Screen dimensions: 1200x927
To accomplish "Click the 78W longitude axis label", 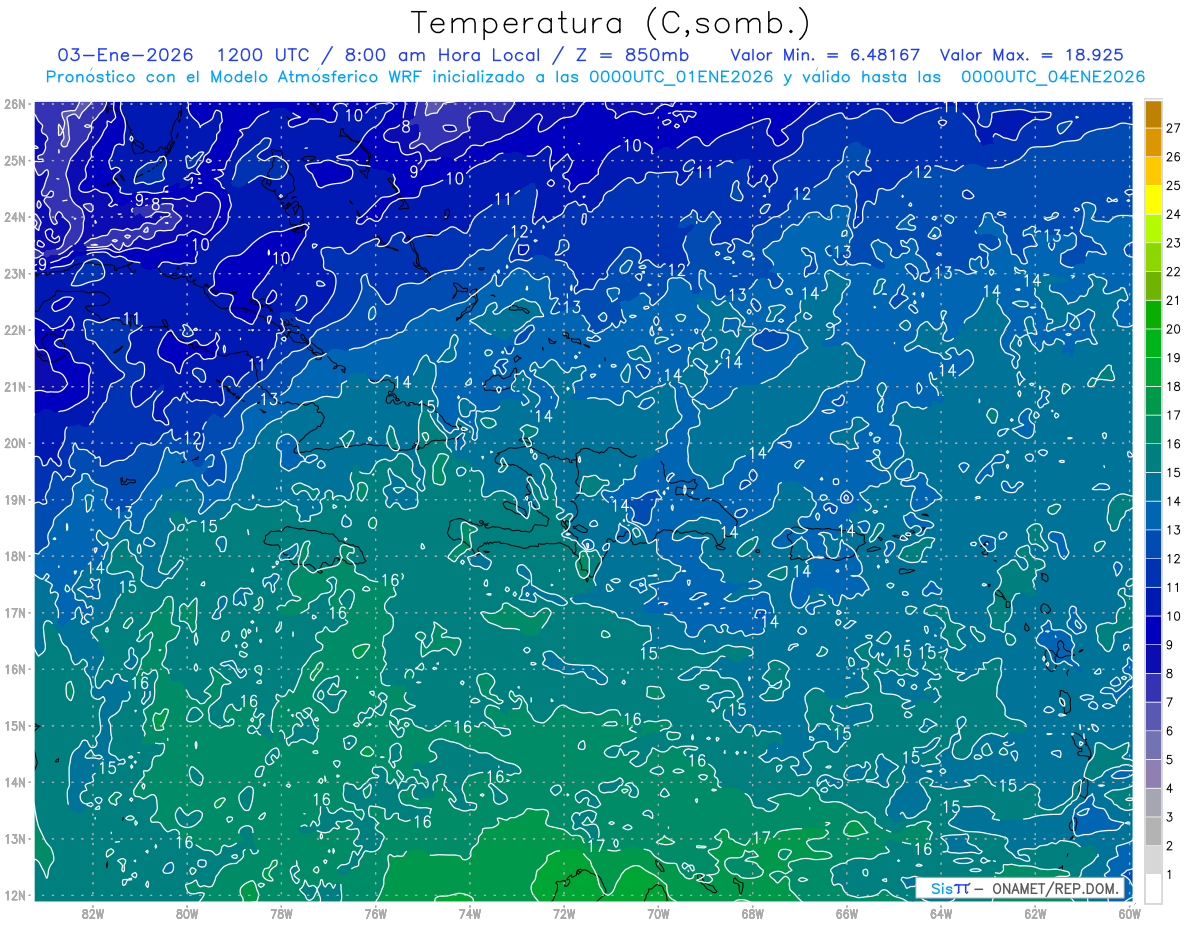I will coord(281,912).
